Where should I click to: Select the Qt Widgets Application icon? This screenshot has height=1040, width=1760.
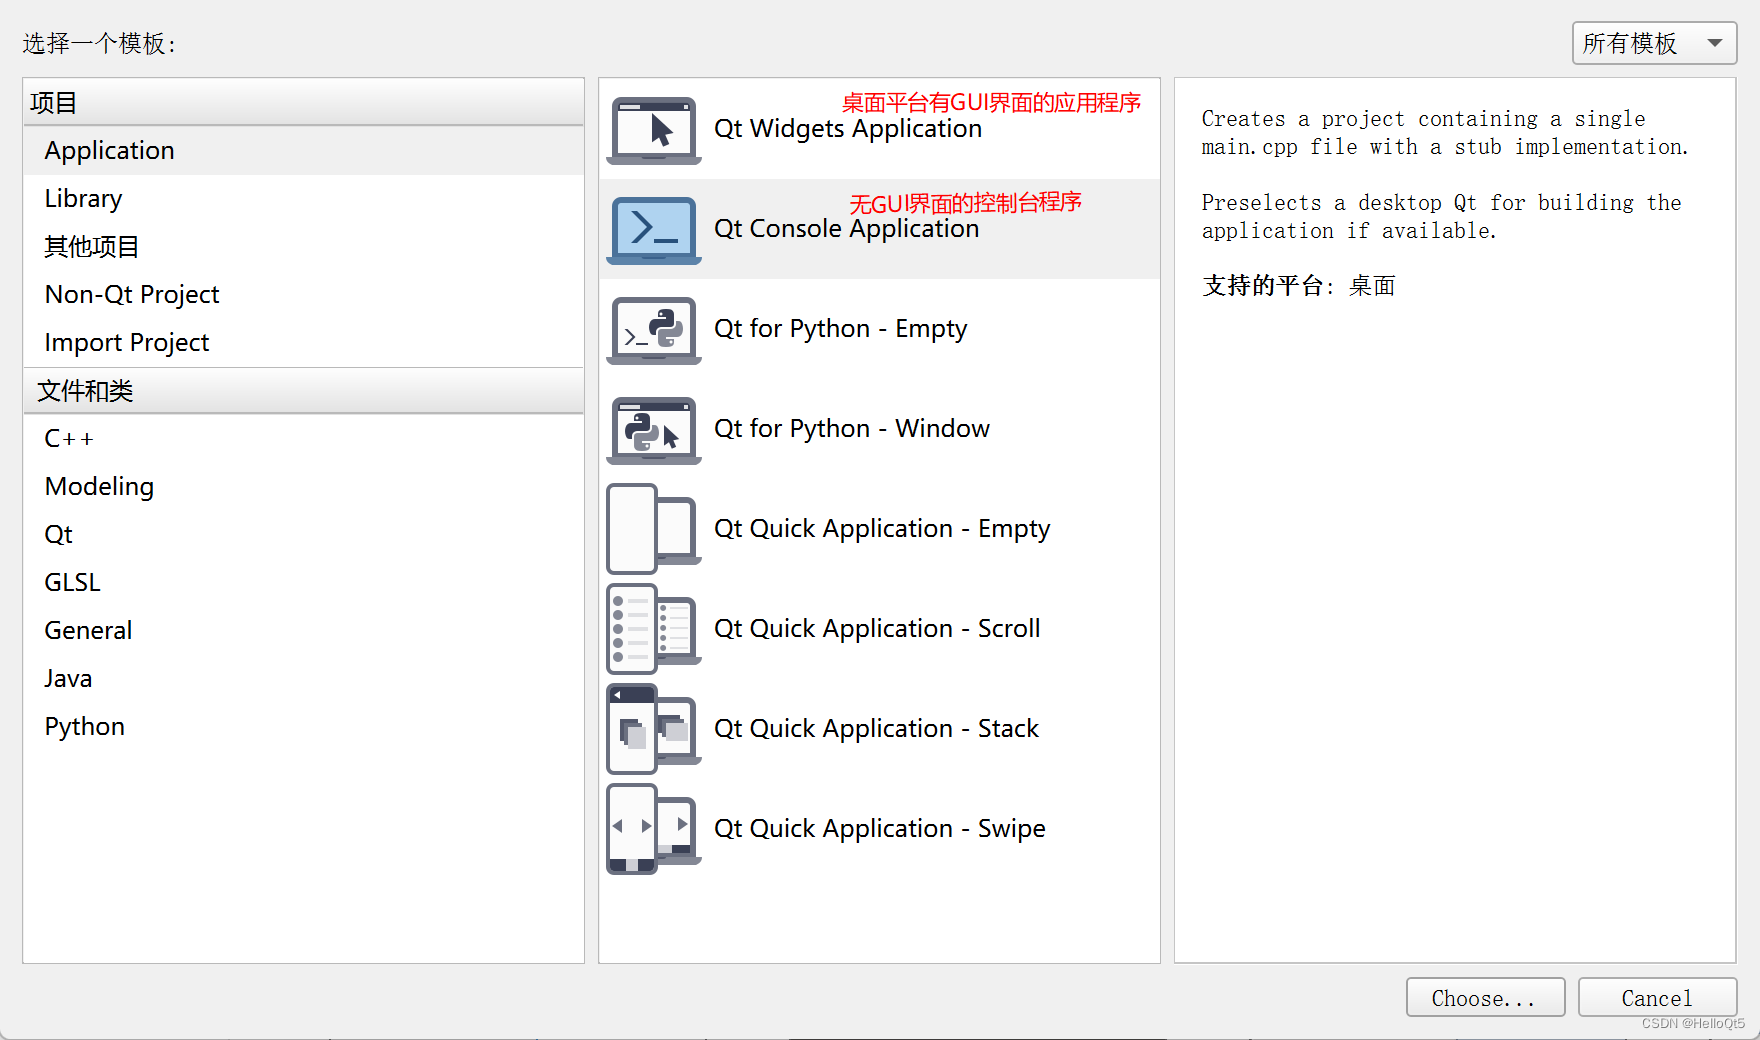[x=654, y=130]
